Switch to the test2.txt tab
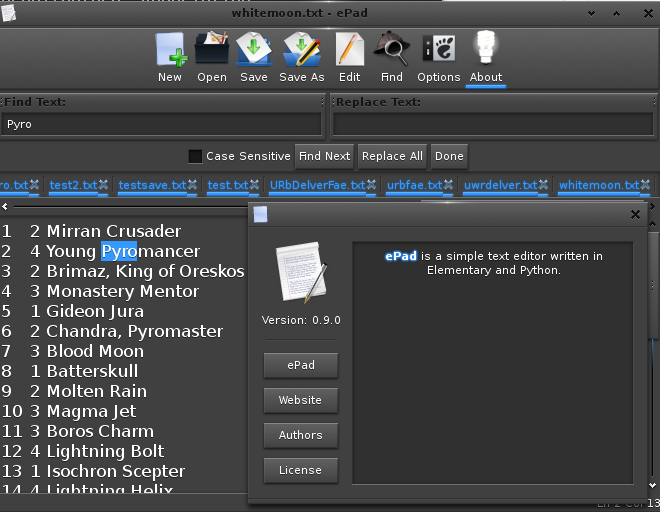The image size is (660, 512). coord(73,185)
